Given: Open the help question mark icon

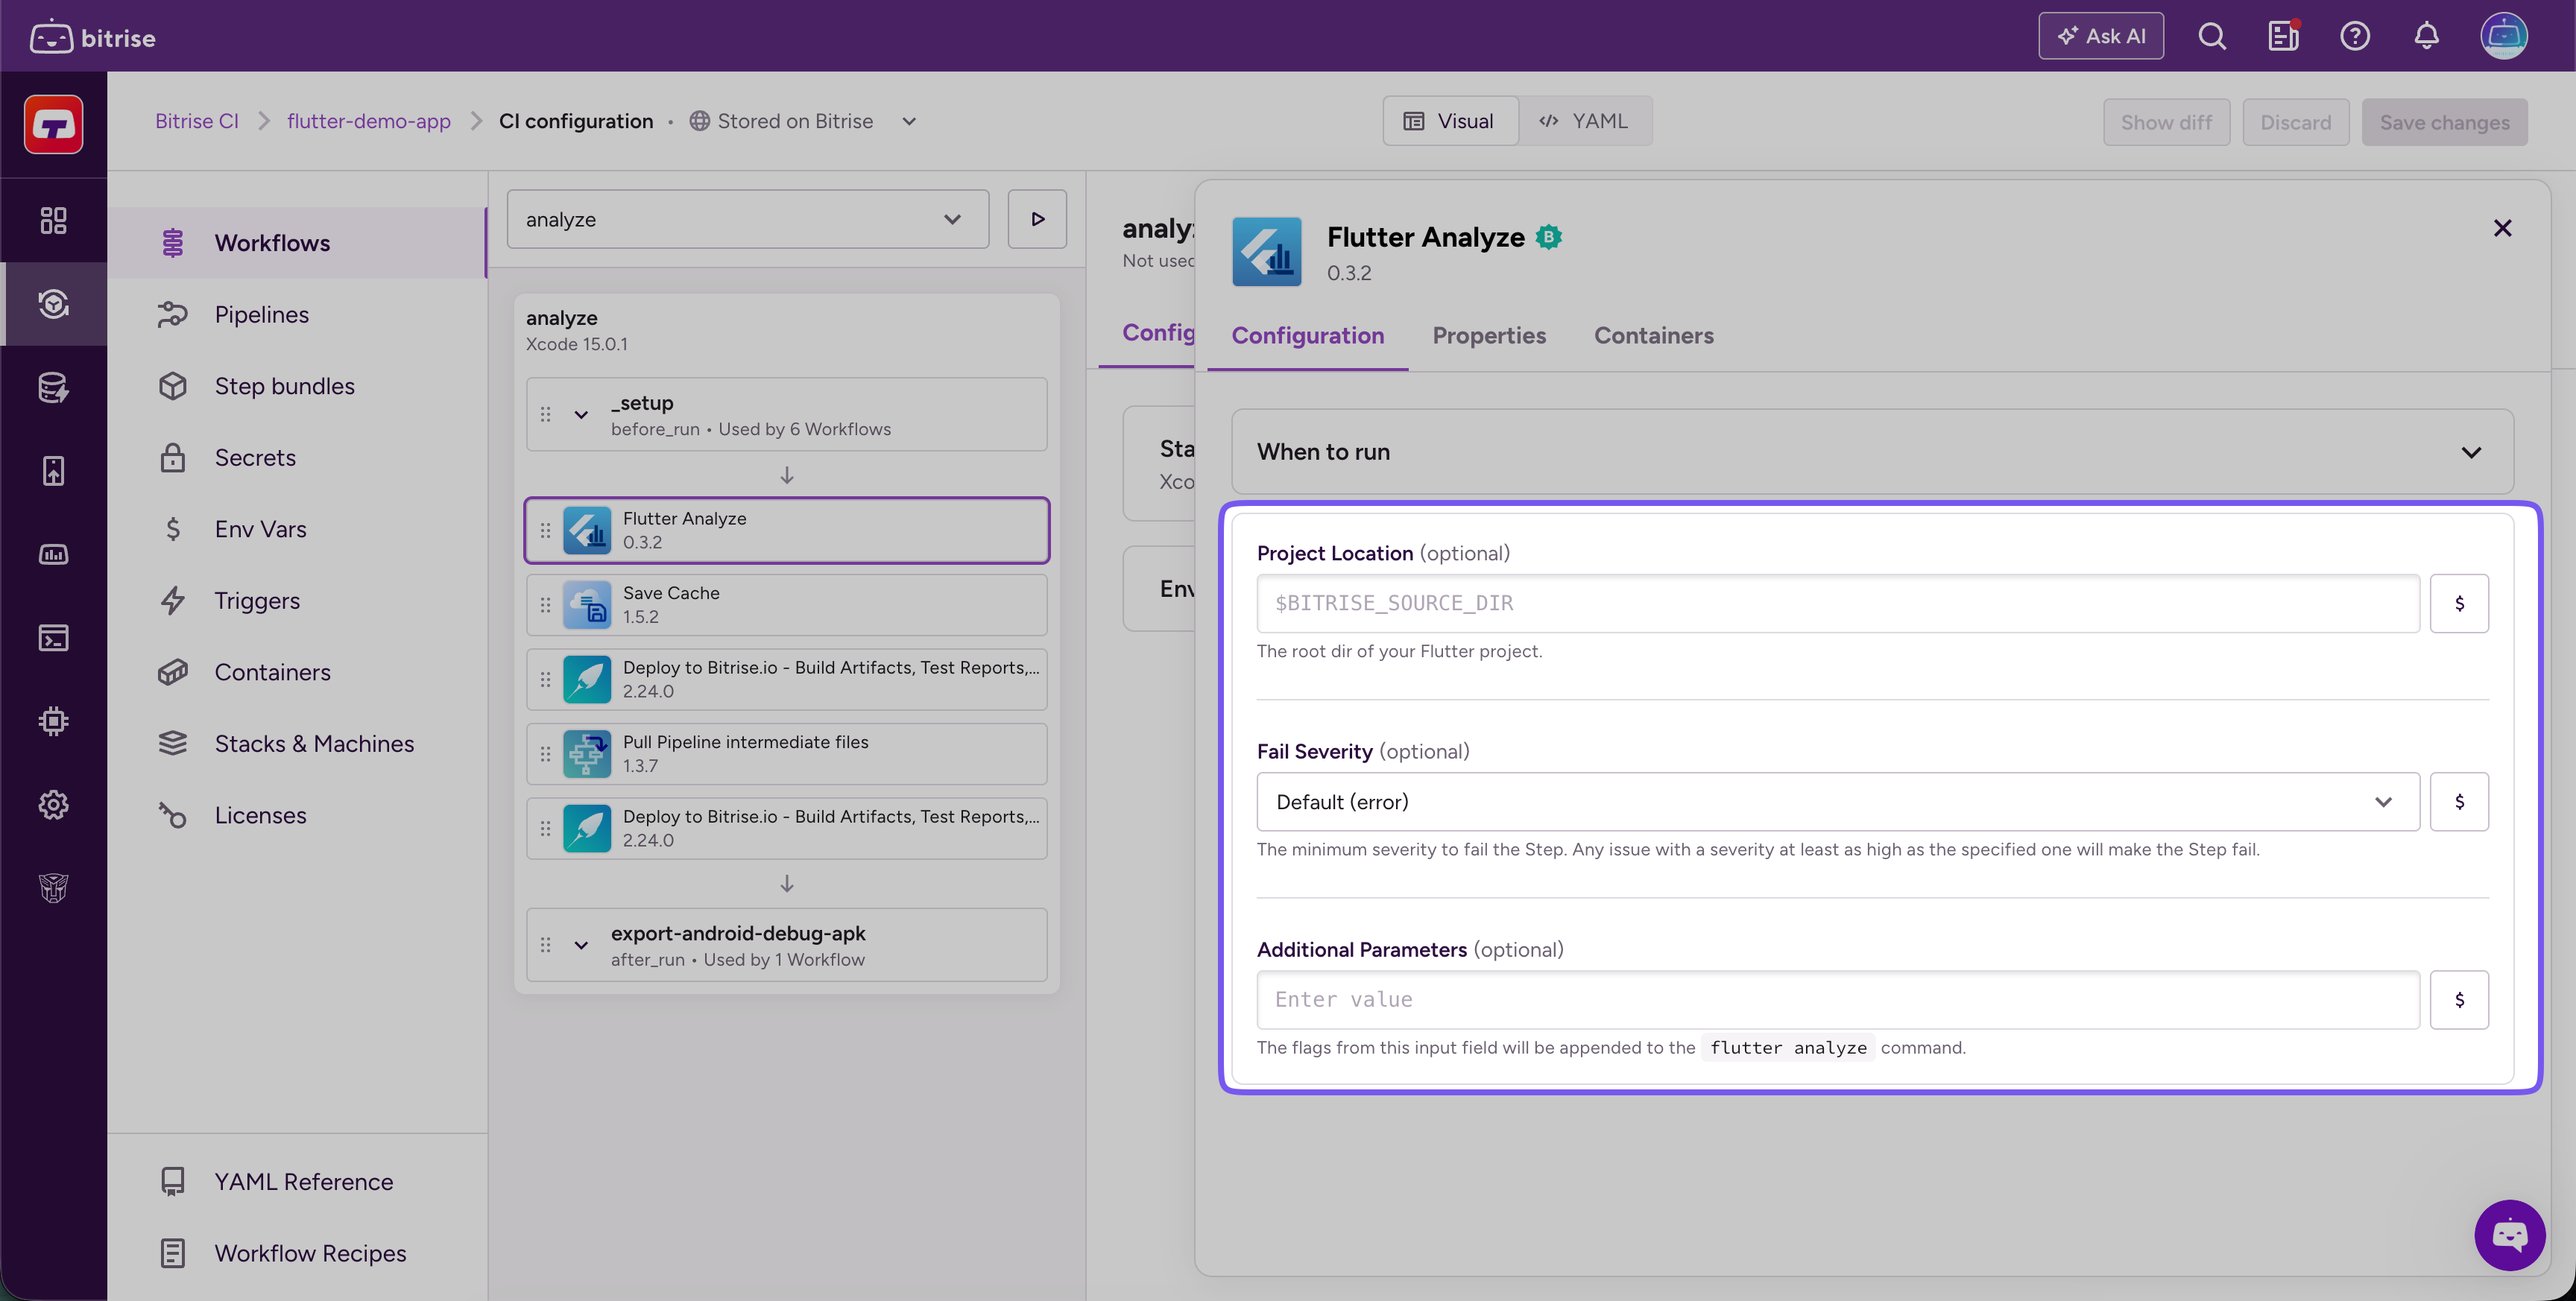Looking at the screenshot, I should [2355, 37].
